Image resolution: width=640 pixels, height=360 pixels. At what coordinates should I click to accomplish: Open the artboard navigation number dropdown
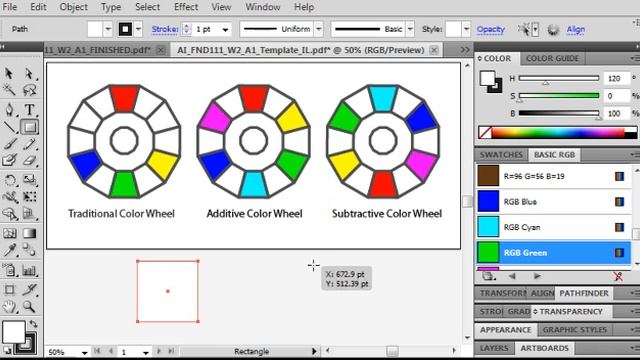[x=145, y=352]
